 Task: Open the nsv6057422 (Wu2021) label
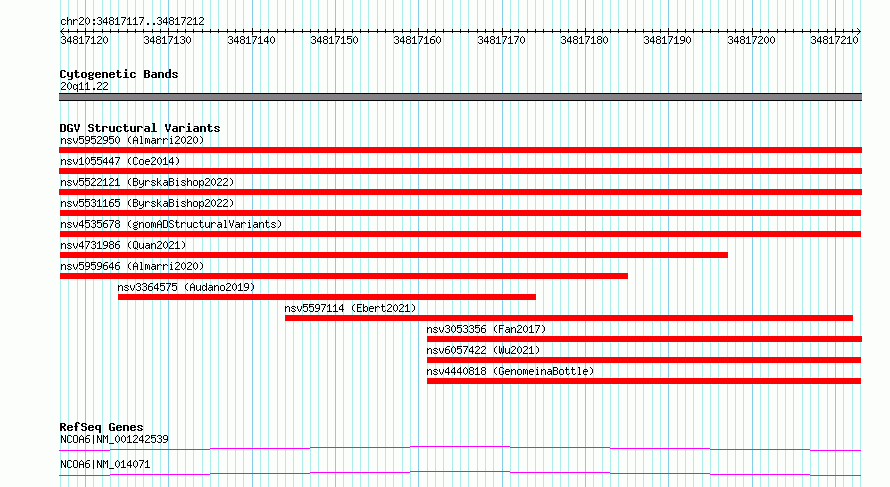483,350
